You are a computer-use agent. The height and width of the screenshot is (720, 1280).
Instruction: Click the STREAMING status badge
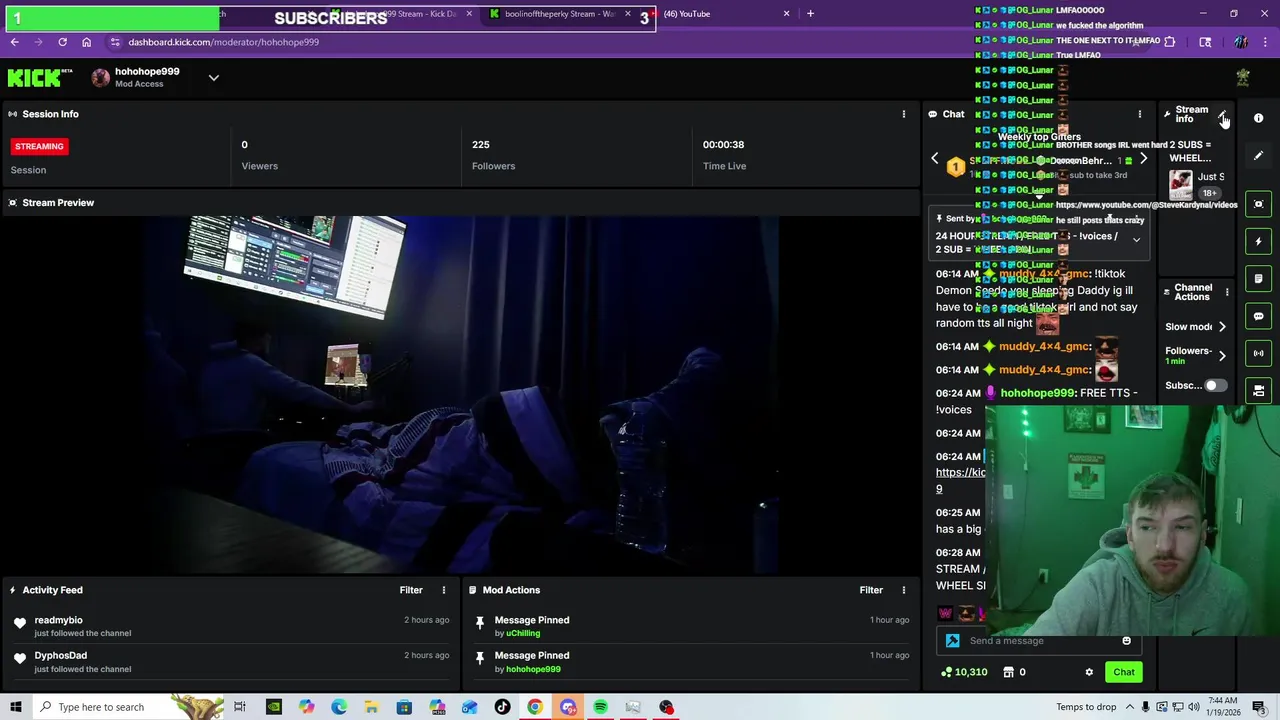click(39, 146)
